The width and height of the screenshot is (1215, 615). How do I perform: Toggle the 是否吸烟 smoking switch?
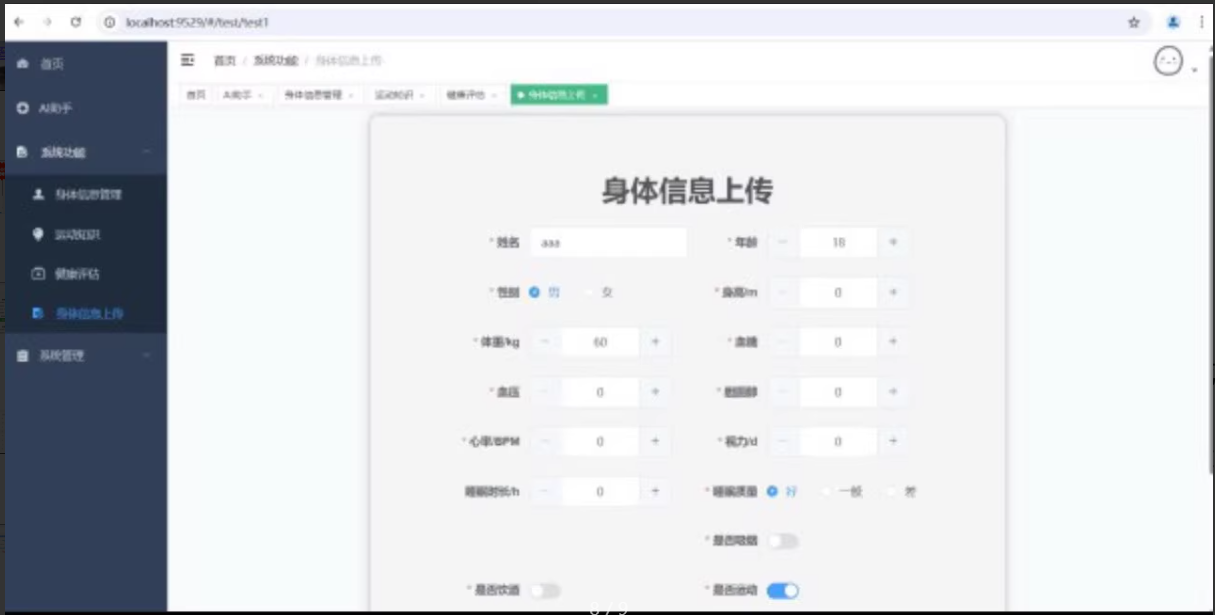[783, 541]
